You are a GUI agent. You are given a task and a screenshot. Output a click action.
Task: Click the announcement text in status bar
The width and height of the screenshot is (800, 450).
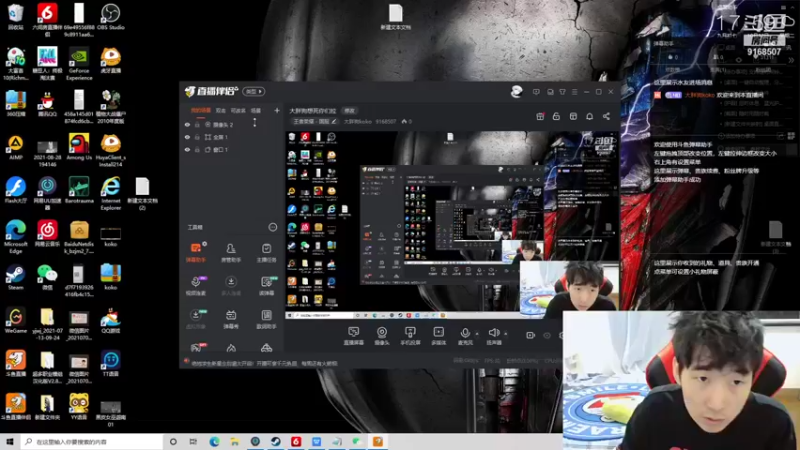pos(264,363)
